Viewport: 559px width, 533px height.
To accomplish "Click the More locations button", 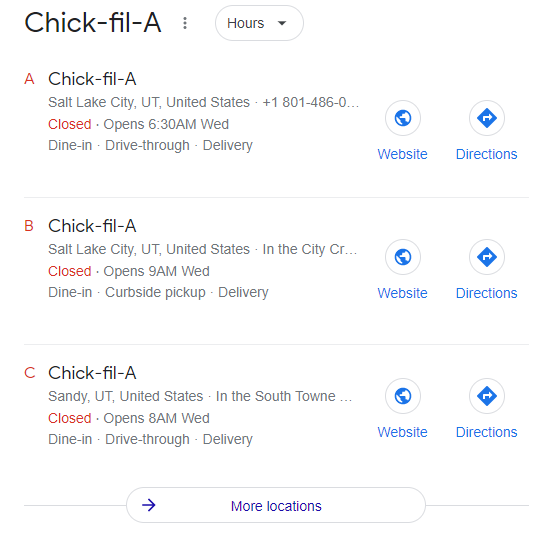I will (x=276, y=505).
